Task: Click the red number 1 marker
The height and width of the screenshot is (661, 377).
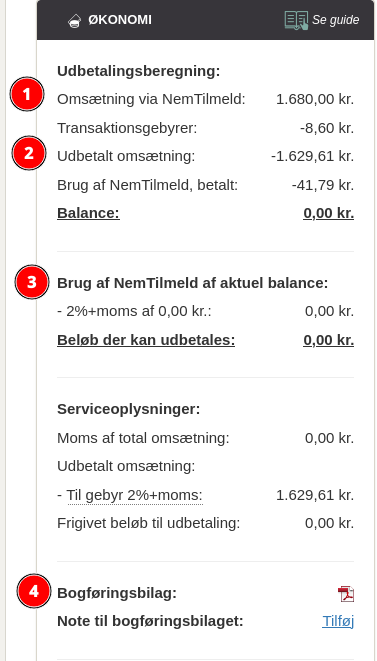Action: (x=27, y=94)
